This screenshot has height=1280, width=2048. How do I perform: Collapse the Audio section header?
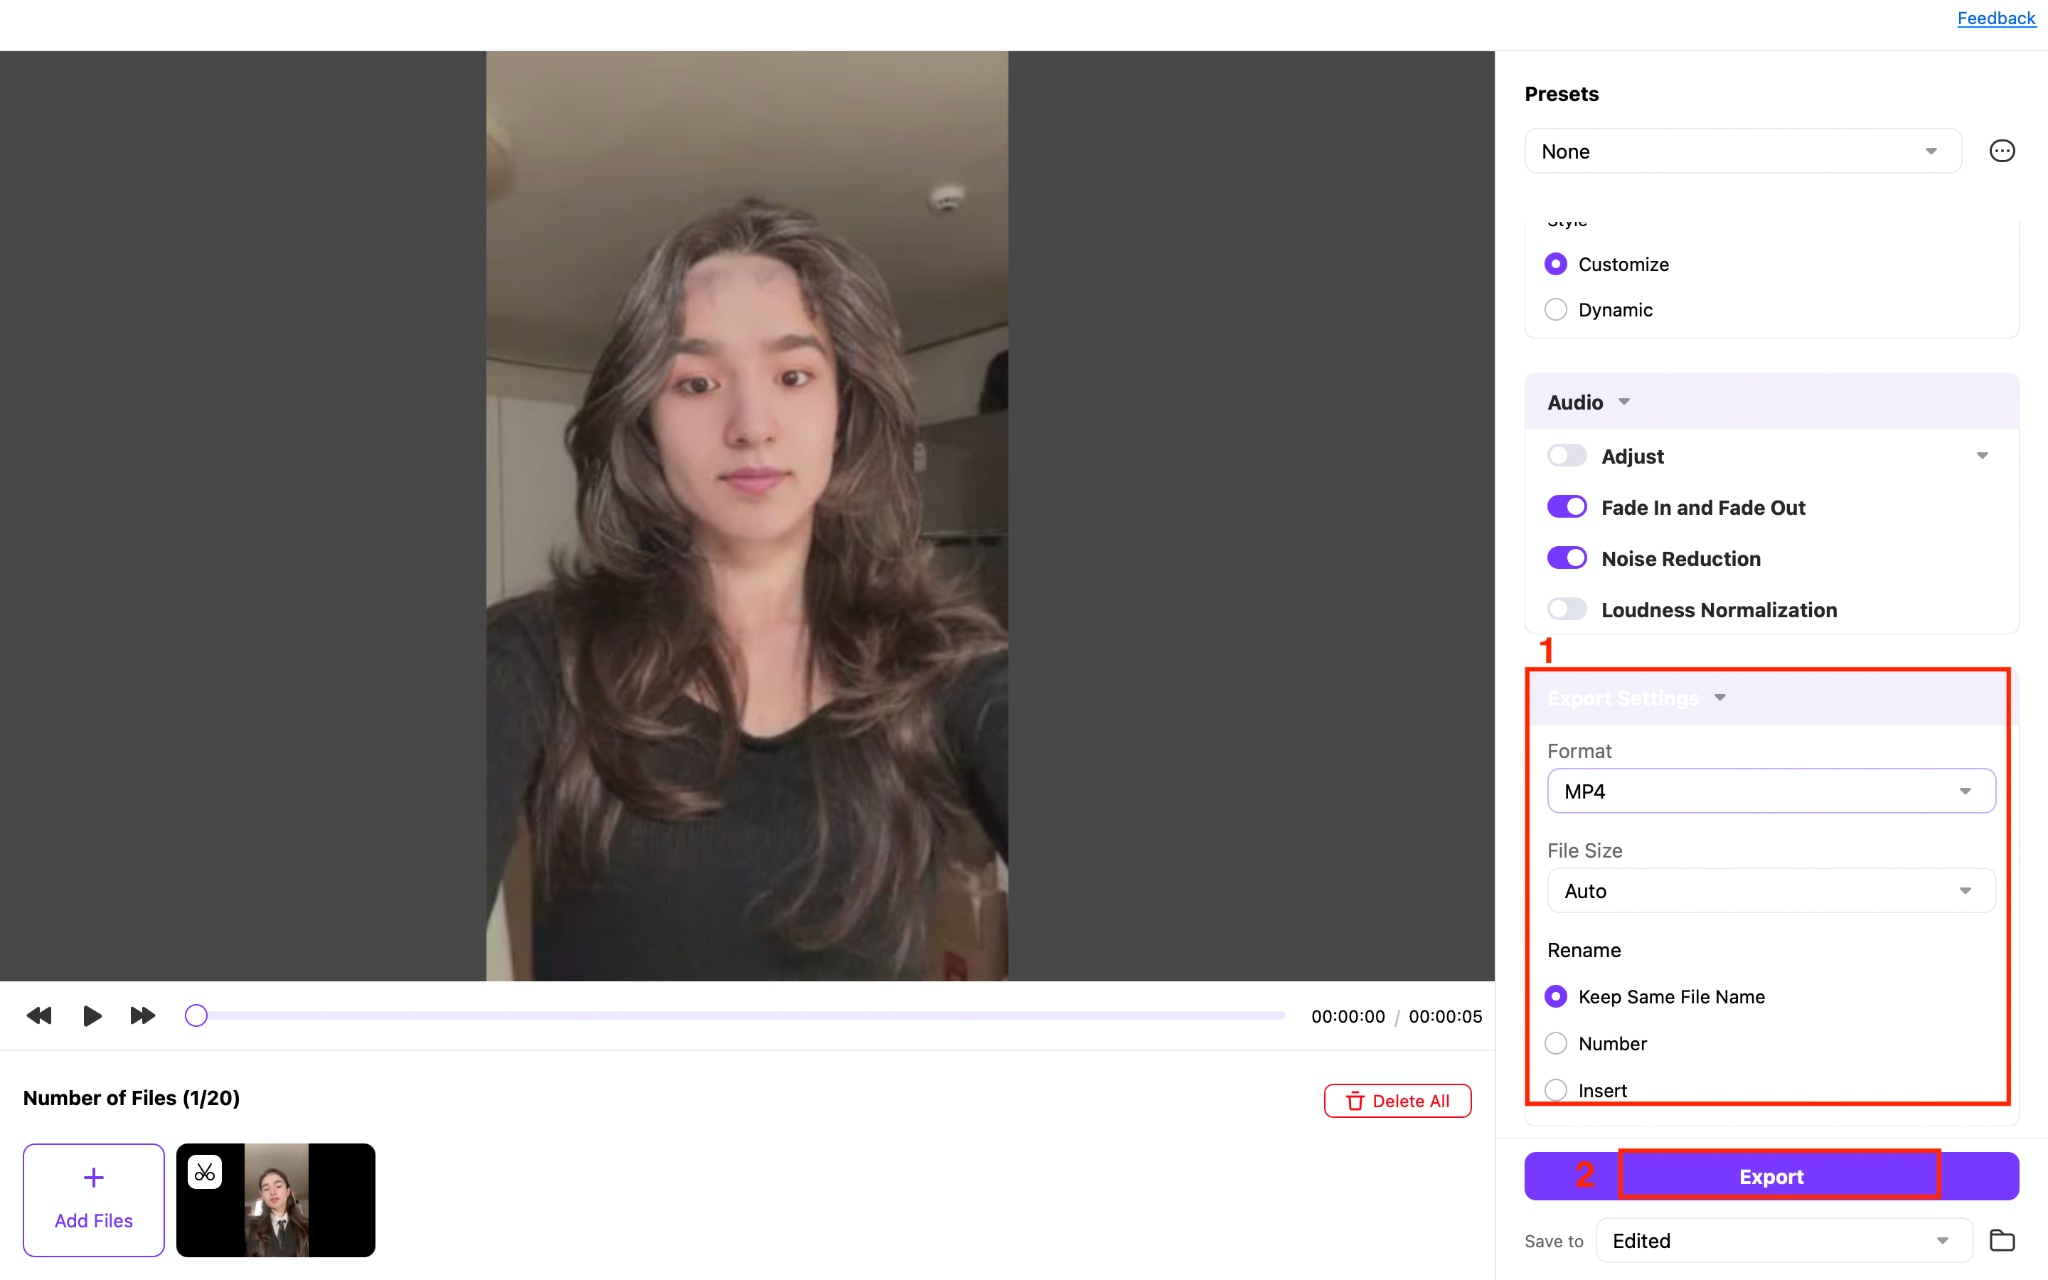point(1772,402)
